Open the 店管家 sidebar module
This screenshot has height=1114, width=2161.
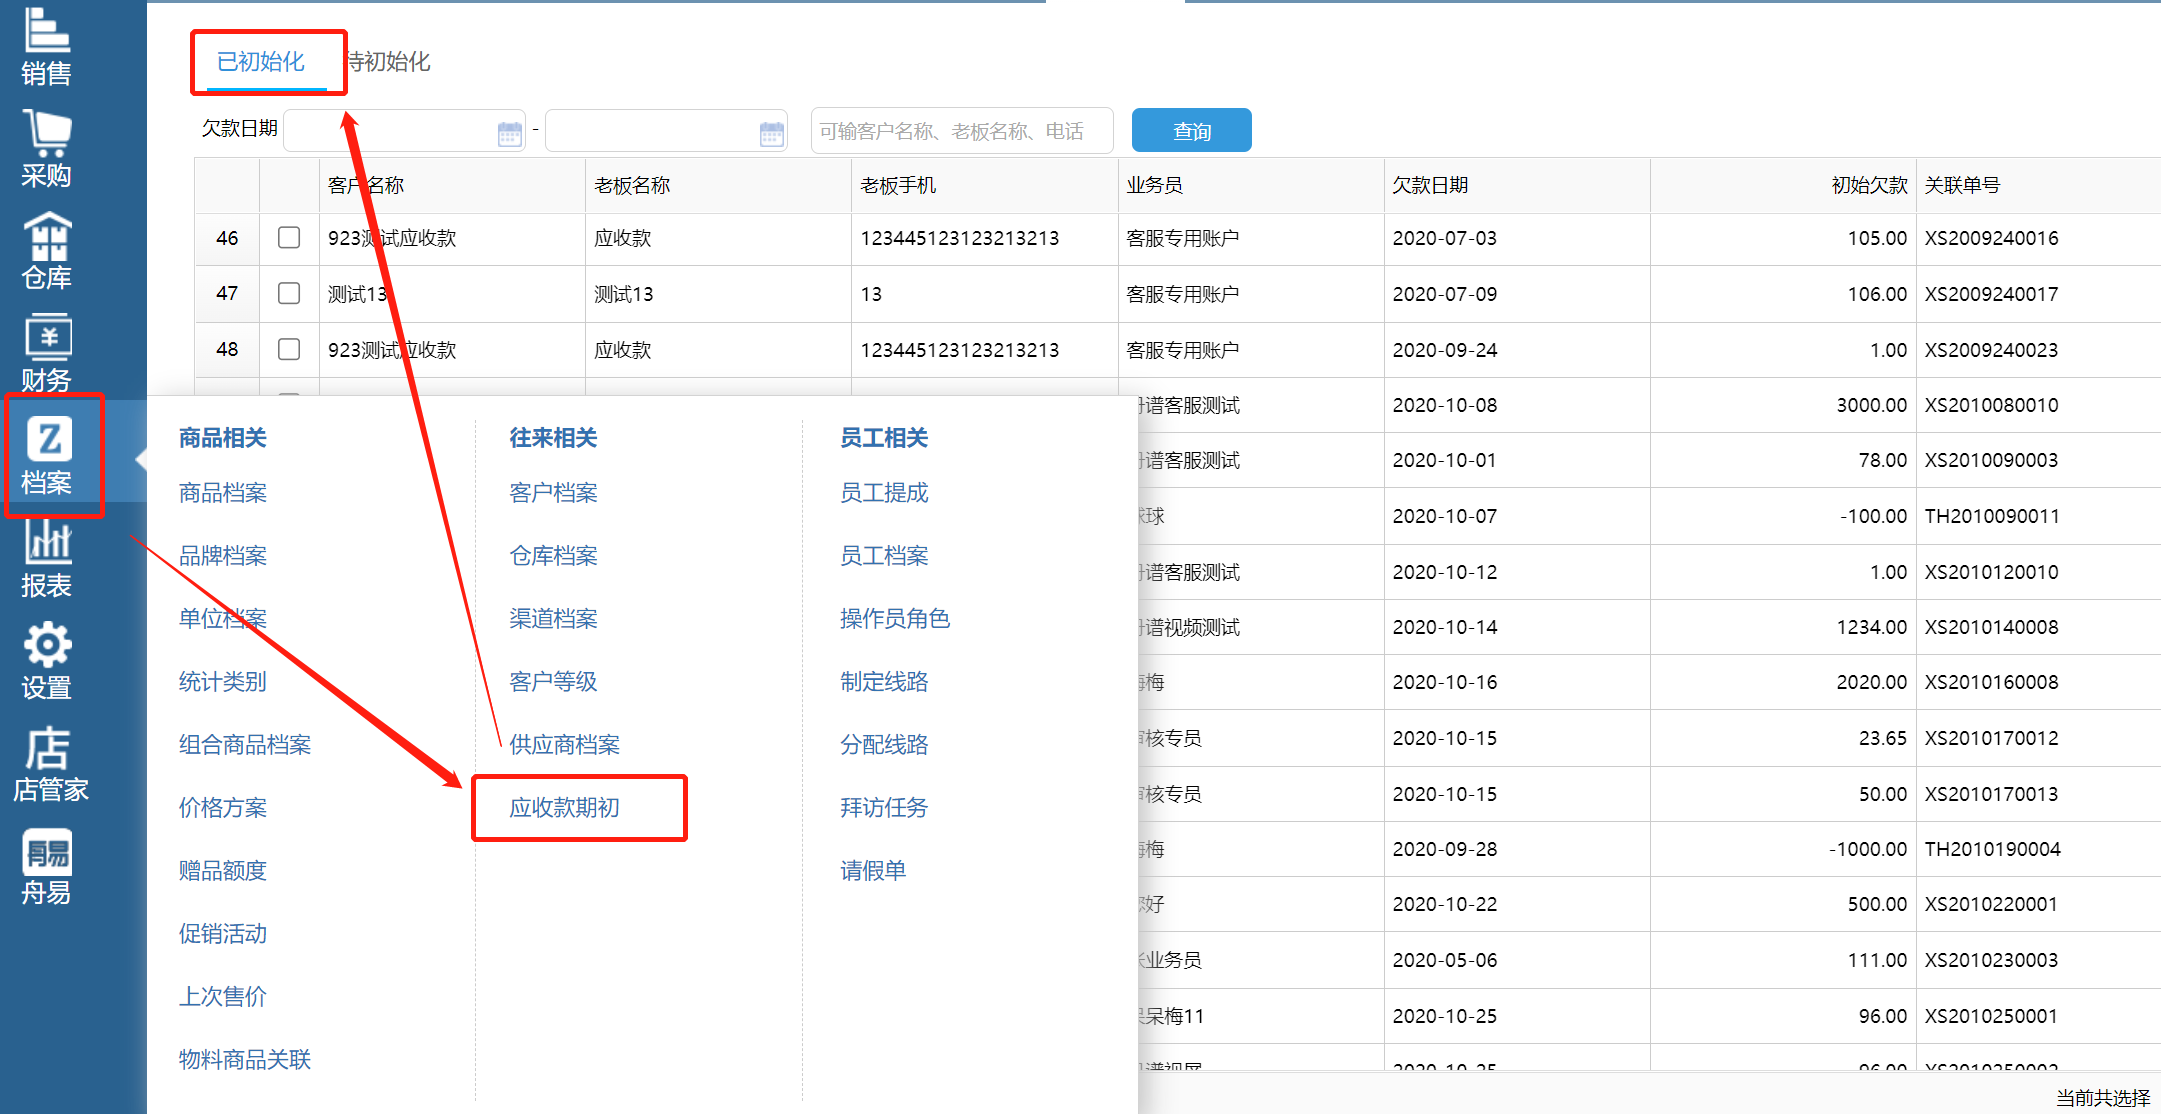[x=50, y=764]
